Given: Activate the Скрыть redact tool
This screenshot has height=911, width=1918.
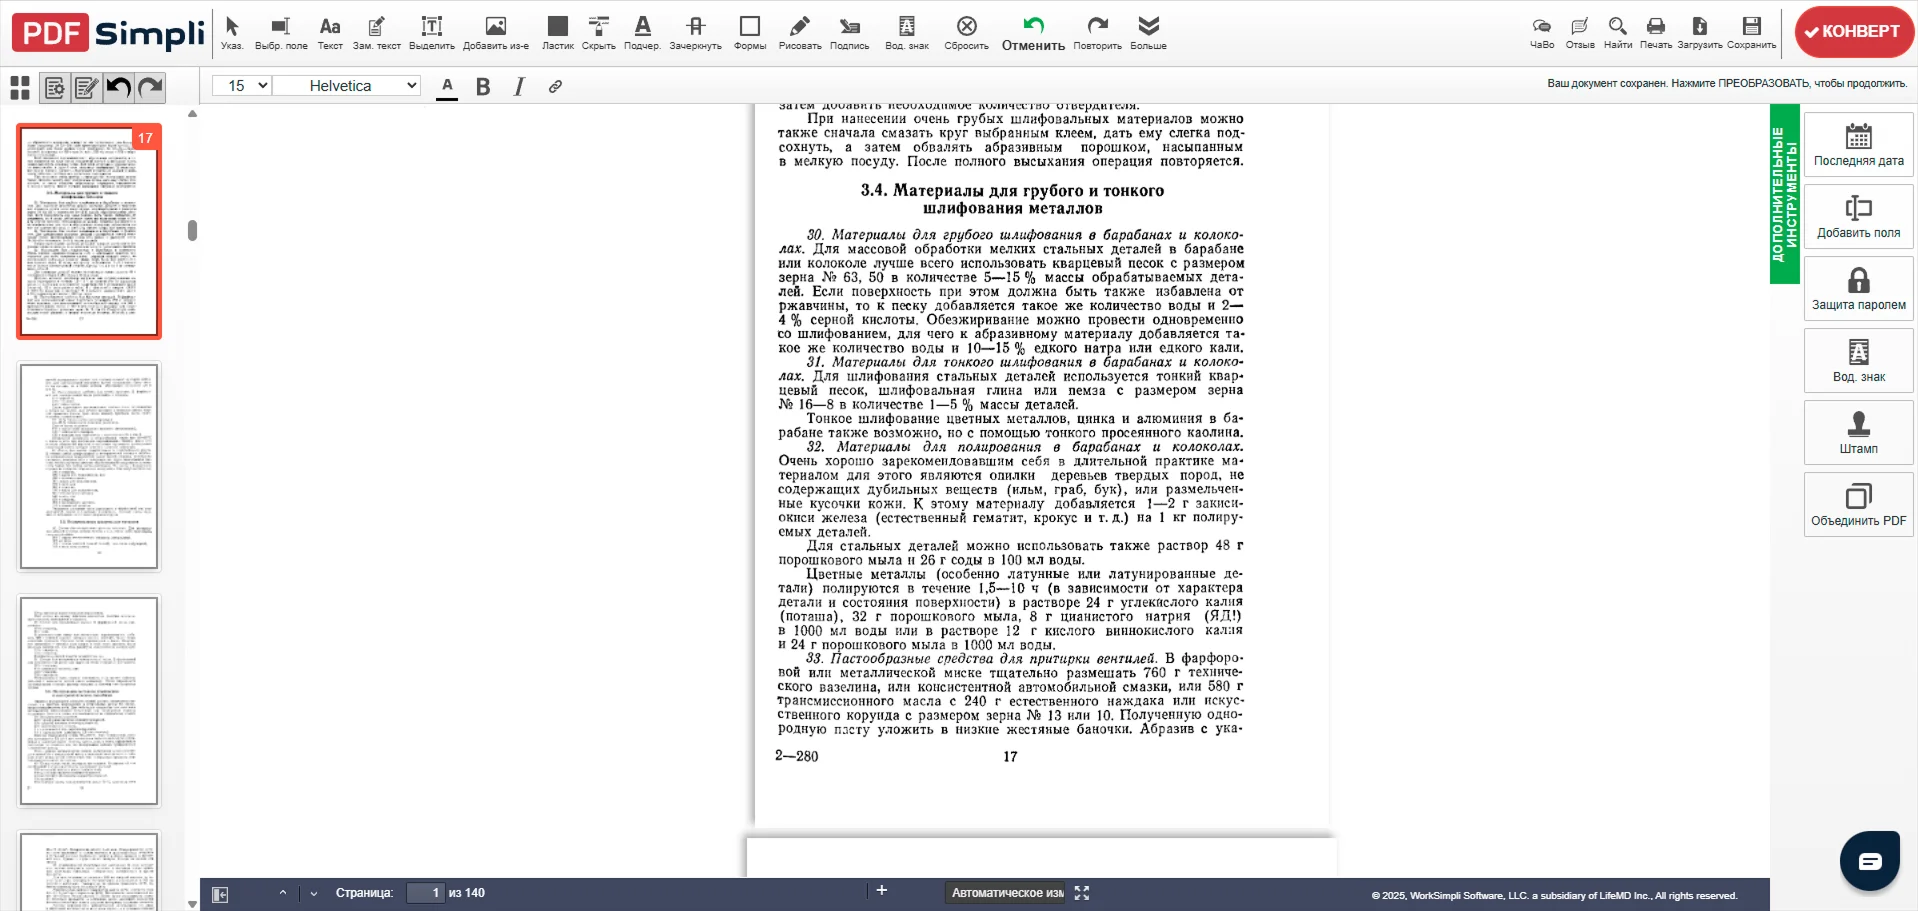Looking at the screenshot, I should 599,32.
